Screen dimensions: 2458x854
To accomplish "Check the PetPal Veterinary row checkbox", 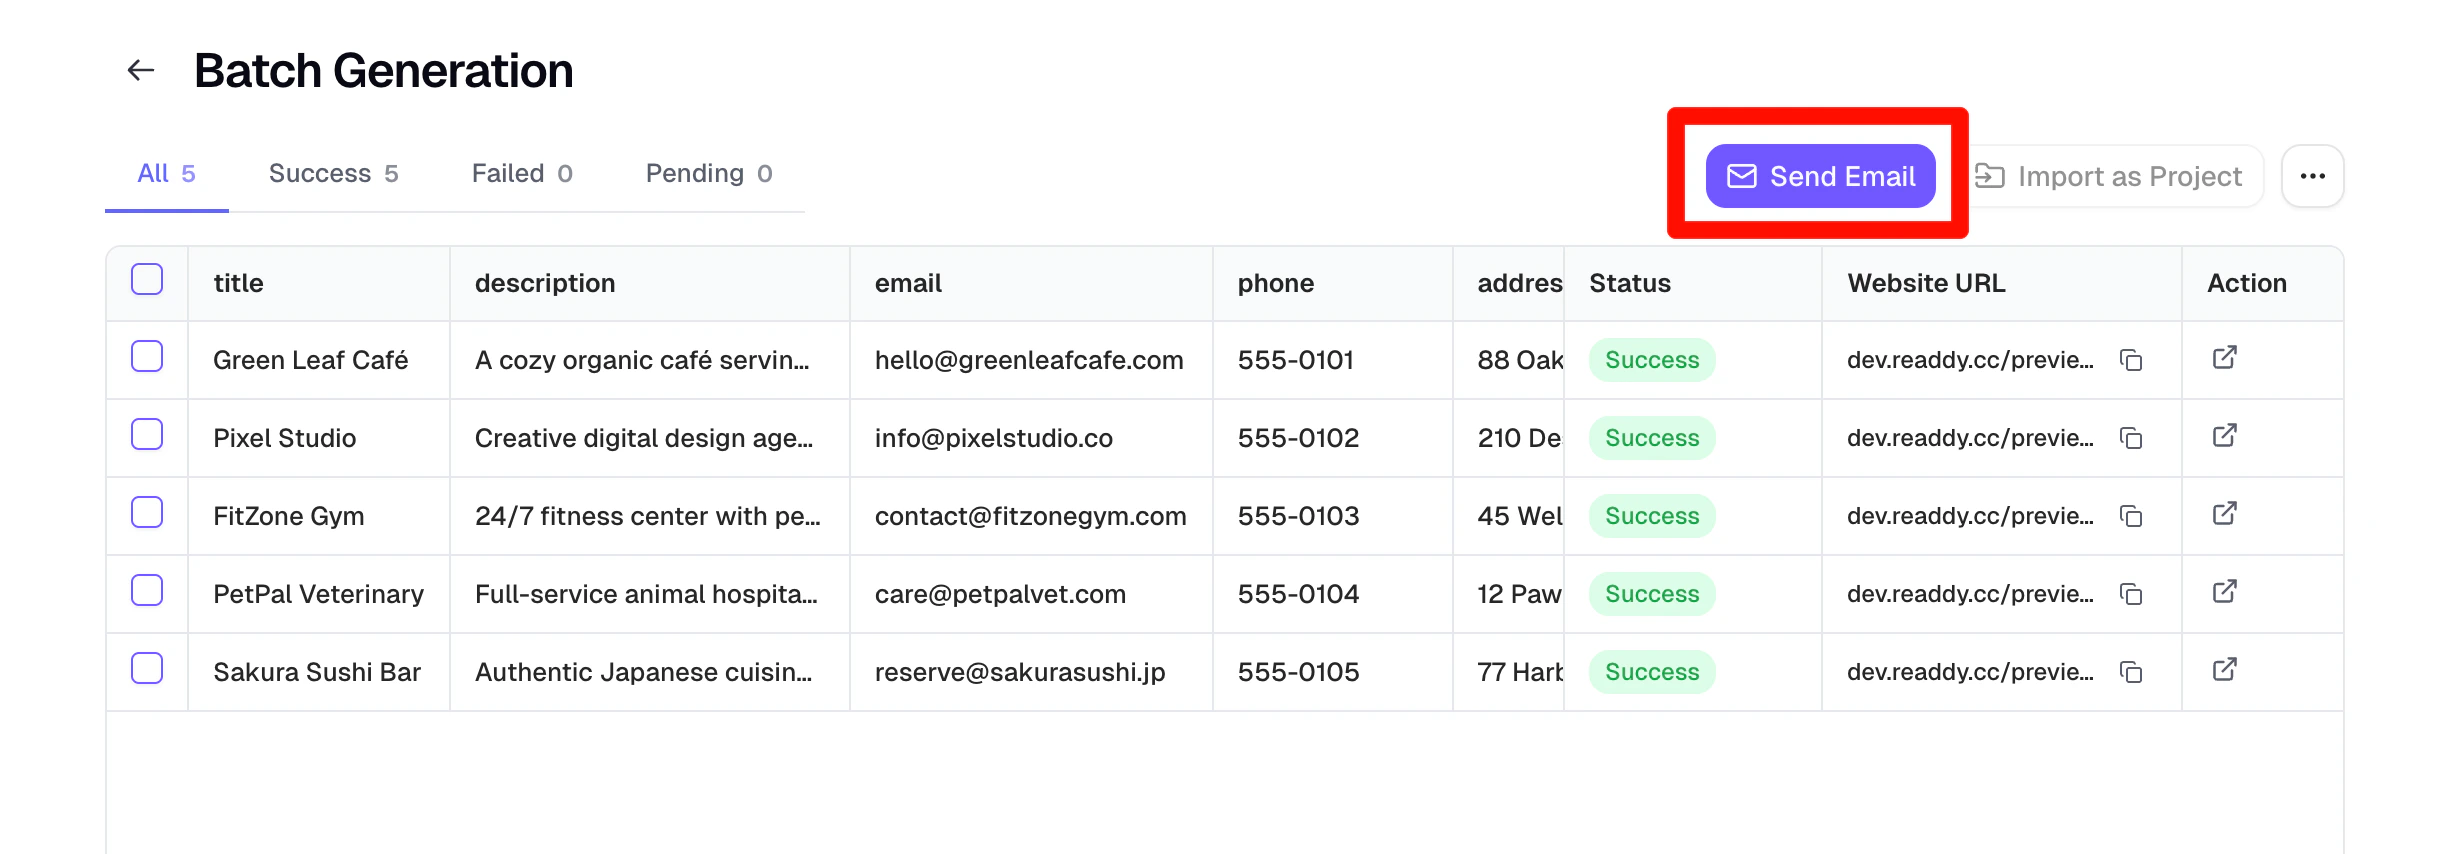I will 147,591.
